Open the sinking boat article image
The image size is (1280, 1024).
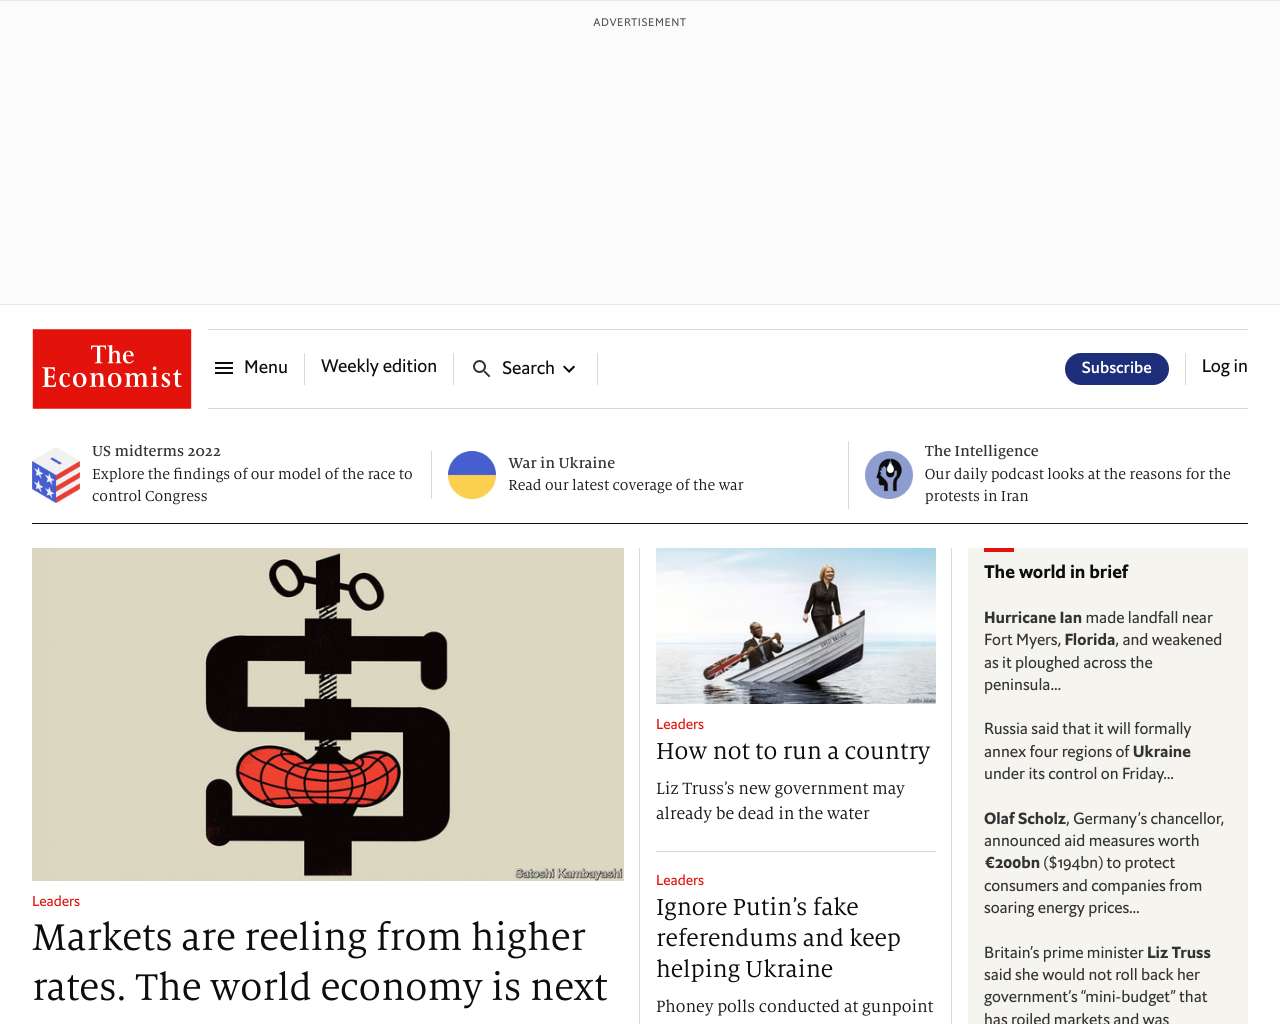point(796,626)
